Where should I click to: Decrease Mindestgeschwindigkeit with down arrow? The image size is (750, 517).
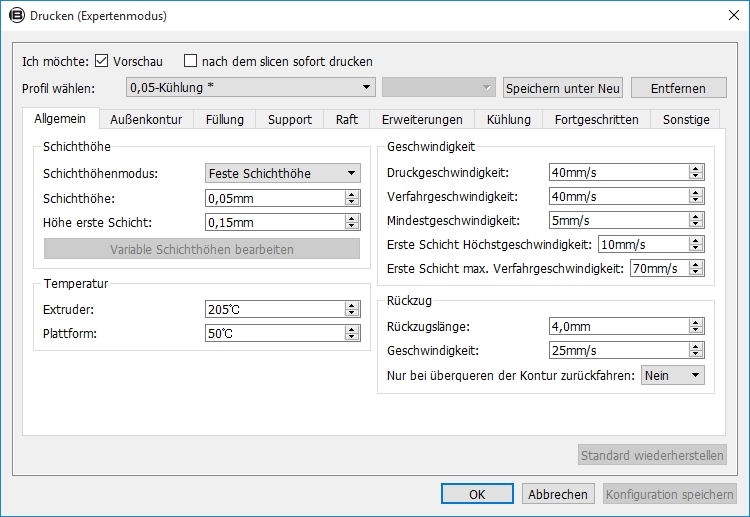click(696, 224)
